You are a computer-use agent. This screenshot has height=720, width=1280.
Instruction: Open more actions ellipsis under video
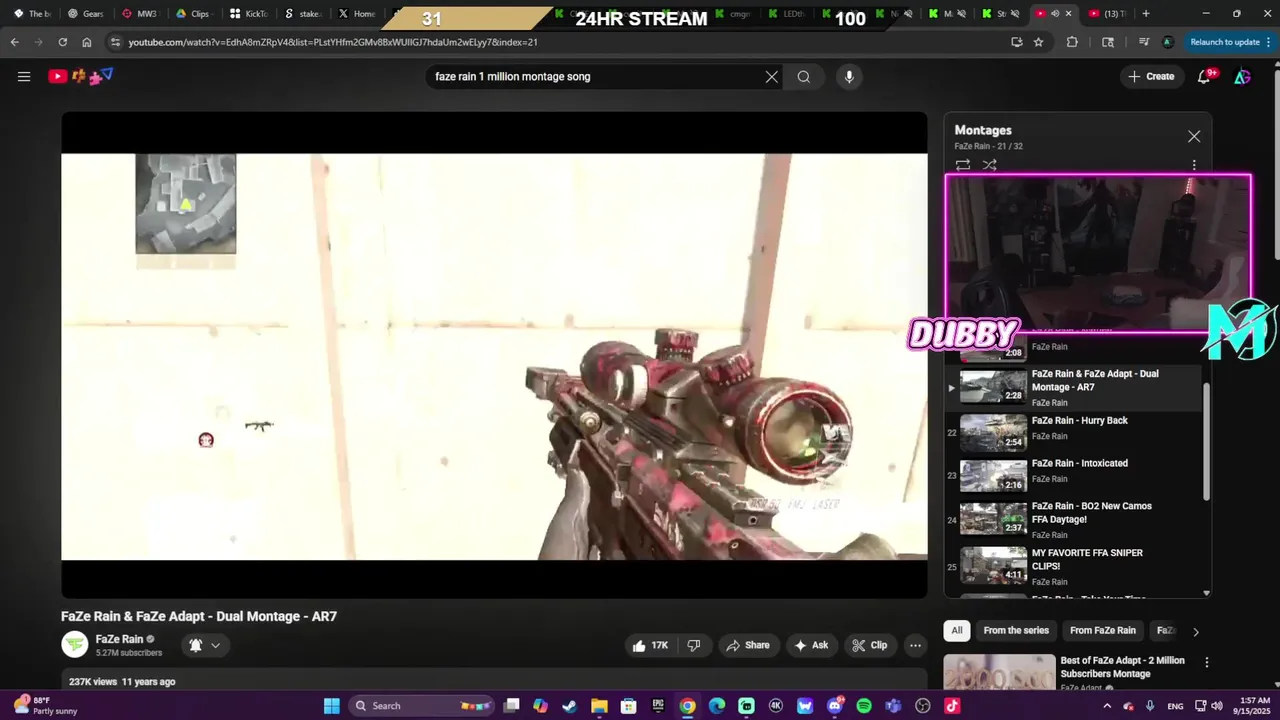tap(915, 645)
